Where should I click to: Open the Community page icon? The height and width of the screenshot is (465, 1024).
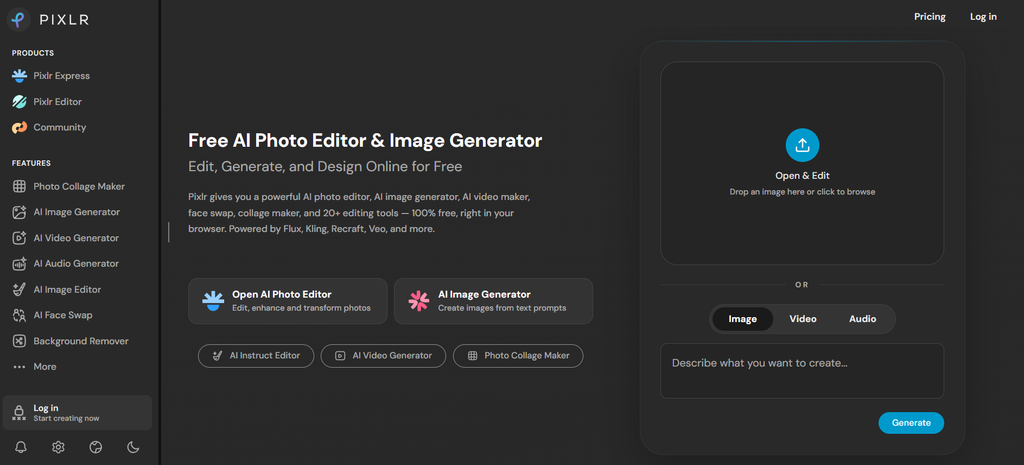click(x=20, y=127)
